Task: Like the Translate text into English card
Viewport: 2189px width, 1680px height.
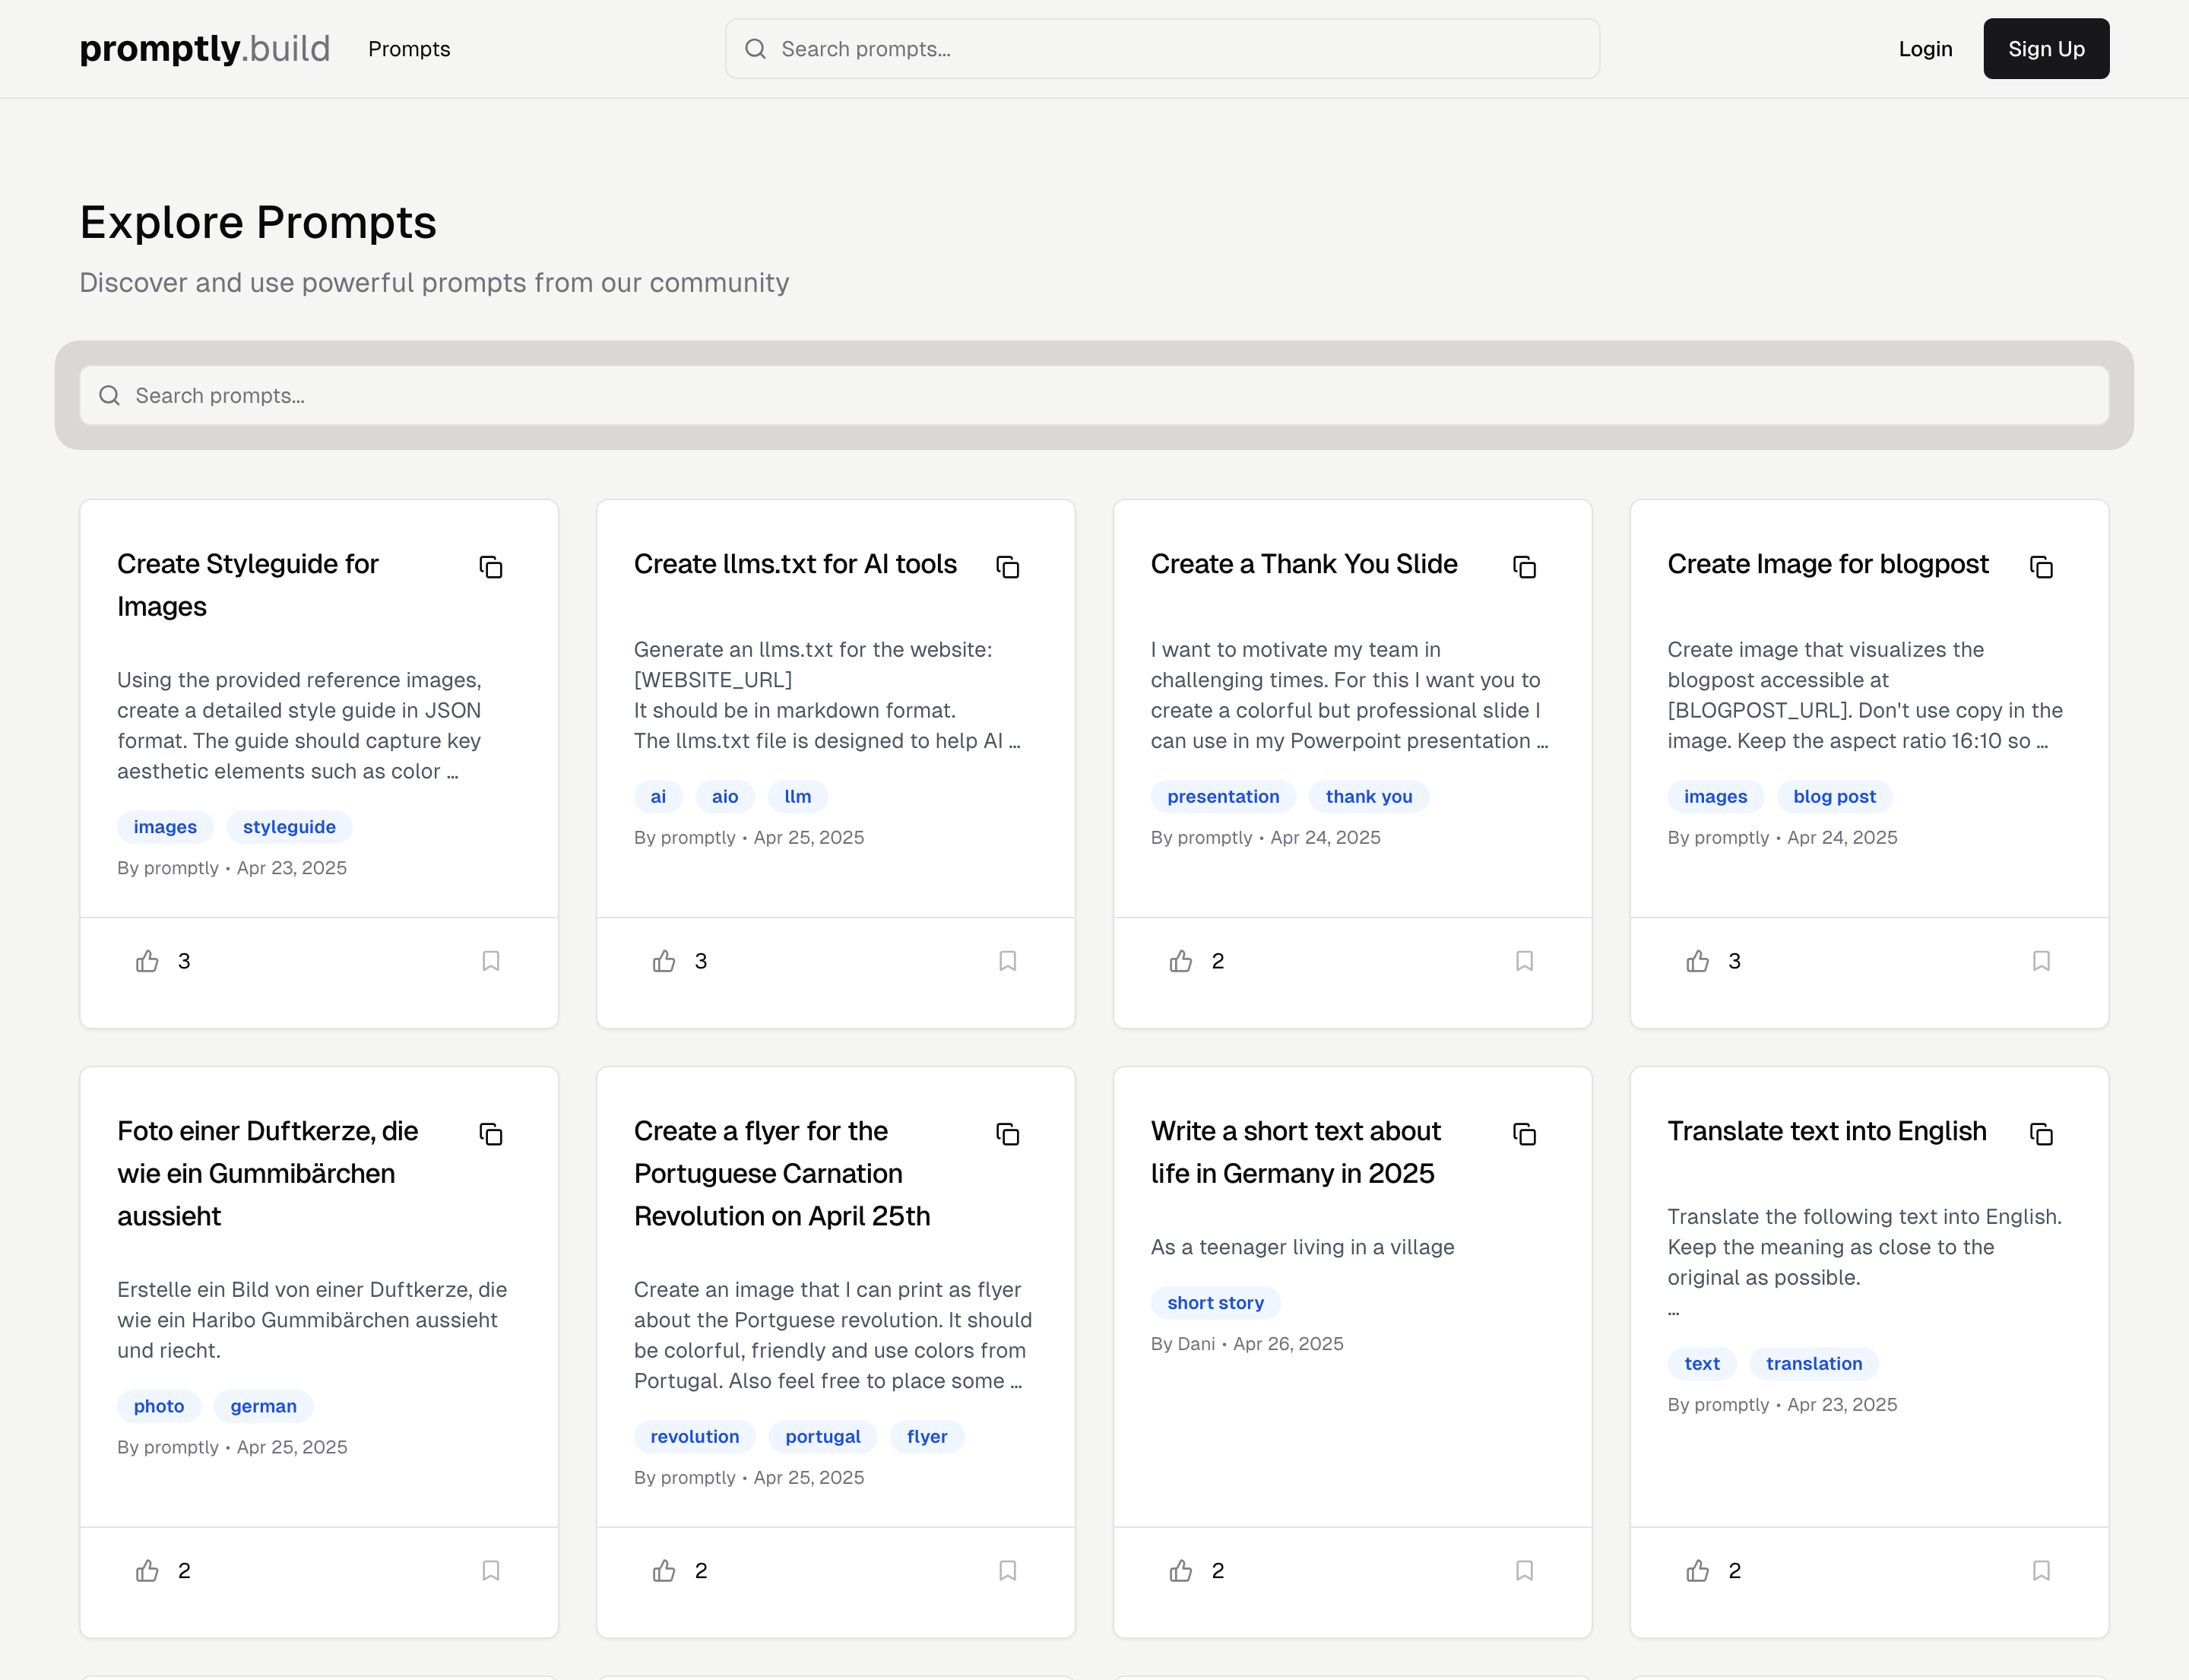Action: [1698, 1571]
